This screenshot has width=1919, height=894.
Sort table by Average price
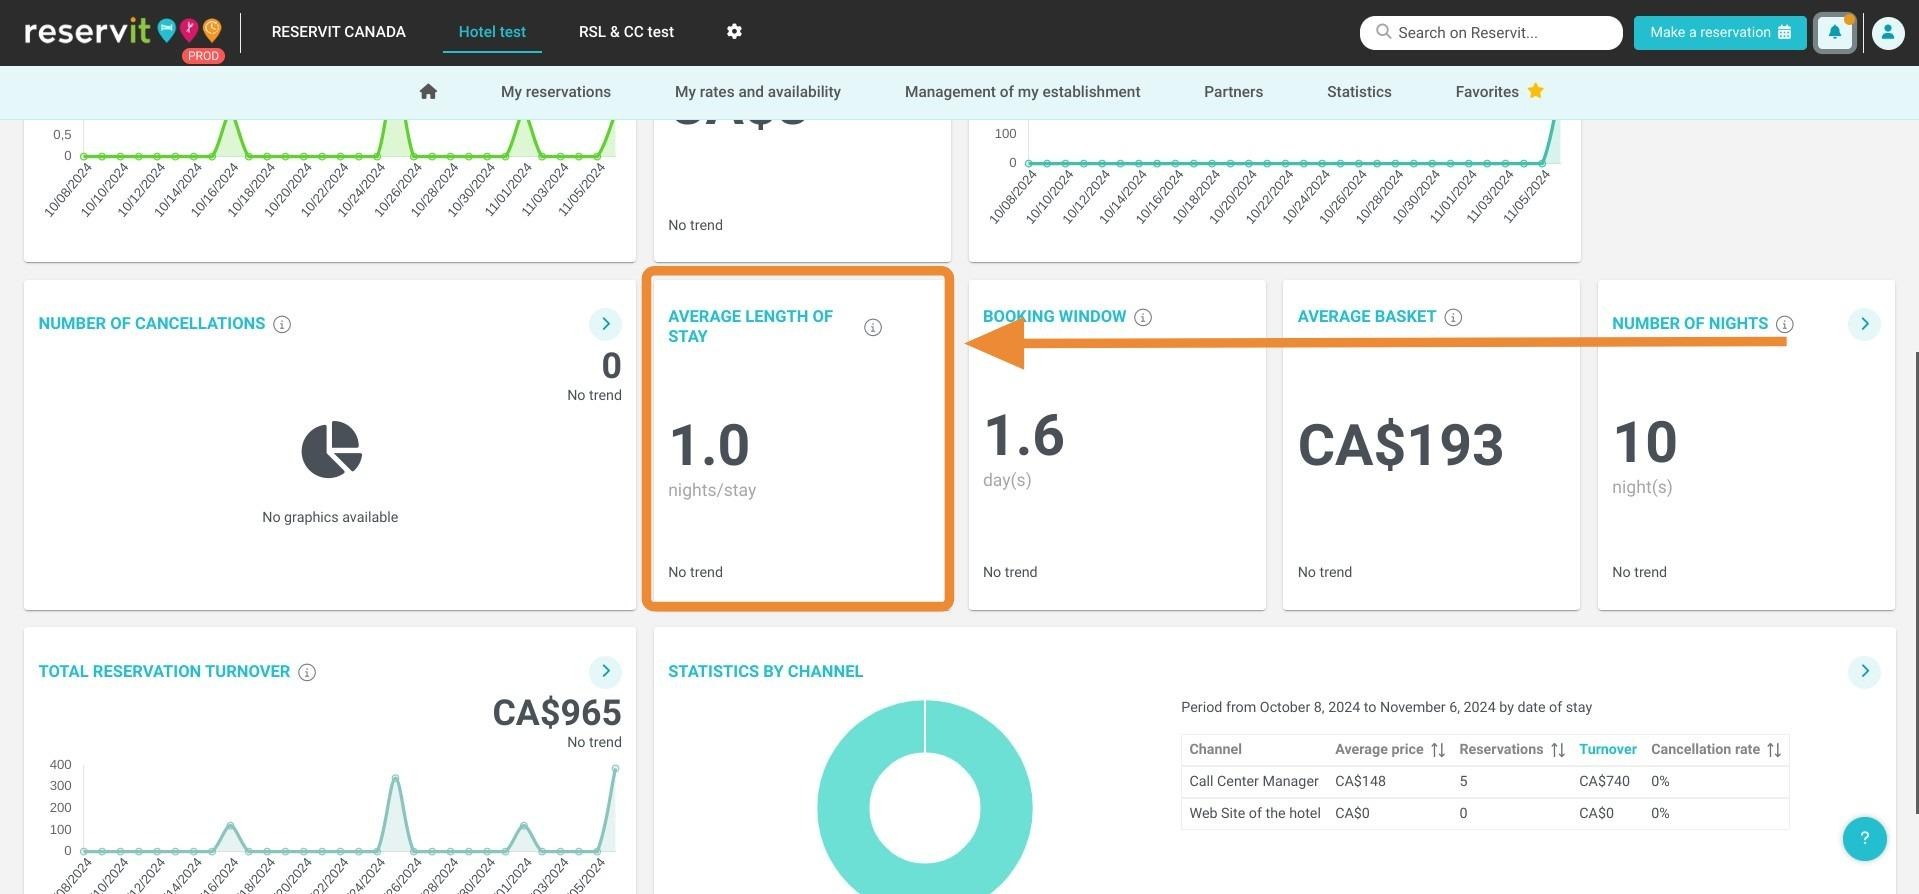point(1438,750)
